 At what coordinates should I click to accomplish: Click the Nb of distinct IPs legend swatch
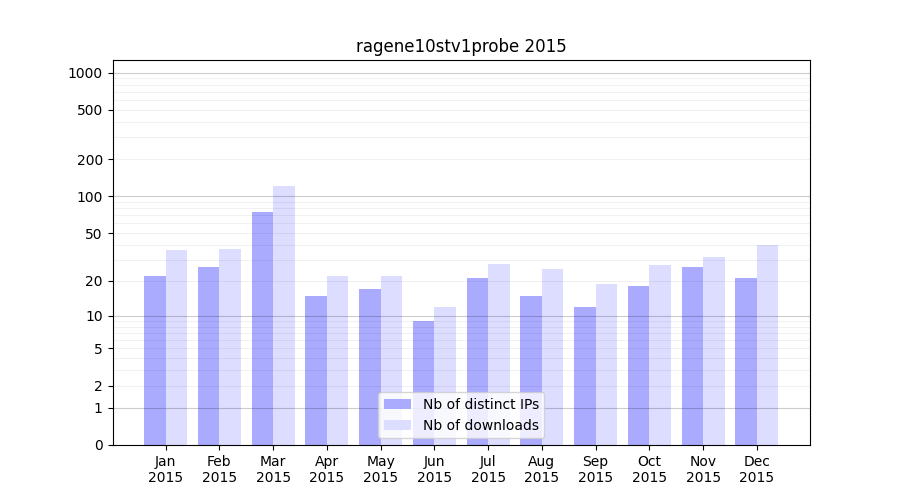[397, 404]
